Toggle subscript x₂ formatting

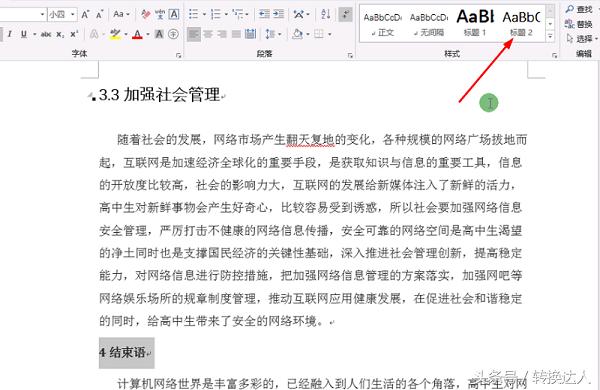click(60, 34)
